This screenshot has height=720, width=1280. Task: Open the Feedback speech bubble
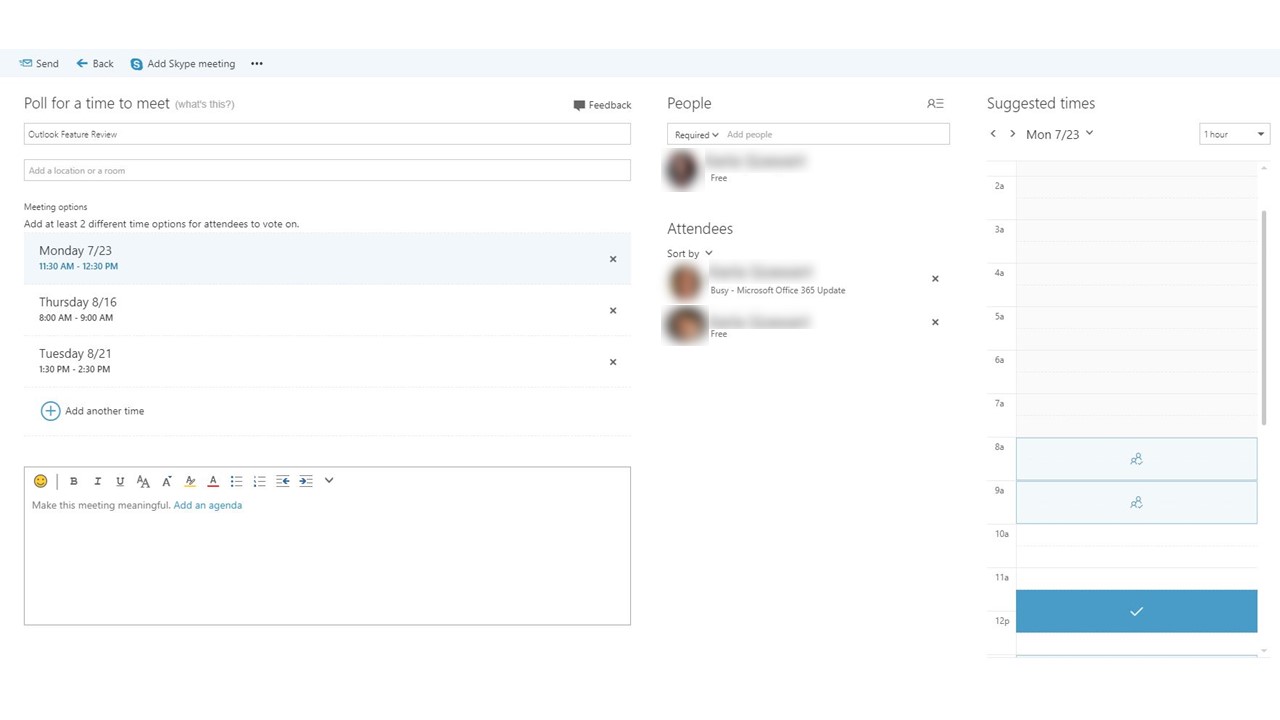(579, 105)
